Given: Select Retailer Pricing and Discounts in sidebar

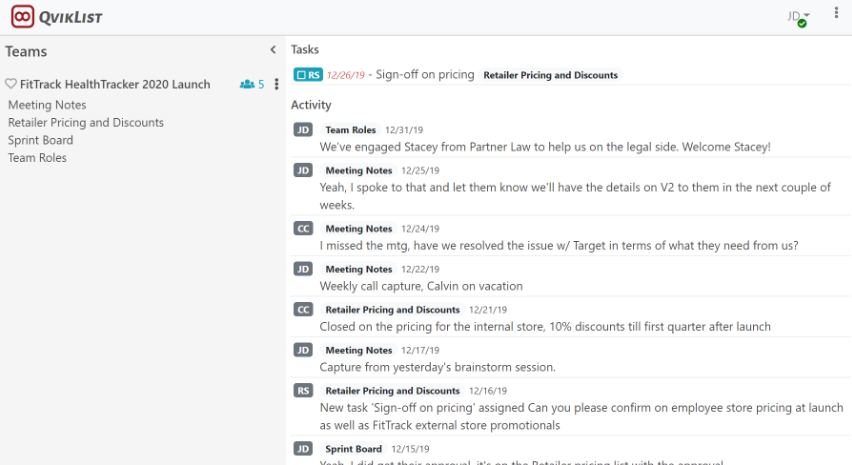Looking at the screenshot, I should [x=86, y=123].
